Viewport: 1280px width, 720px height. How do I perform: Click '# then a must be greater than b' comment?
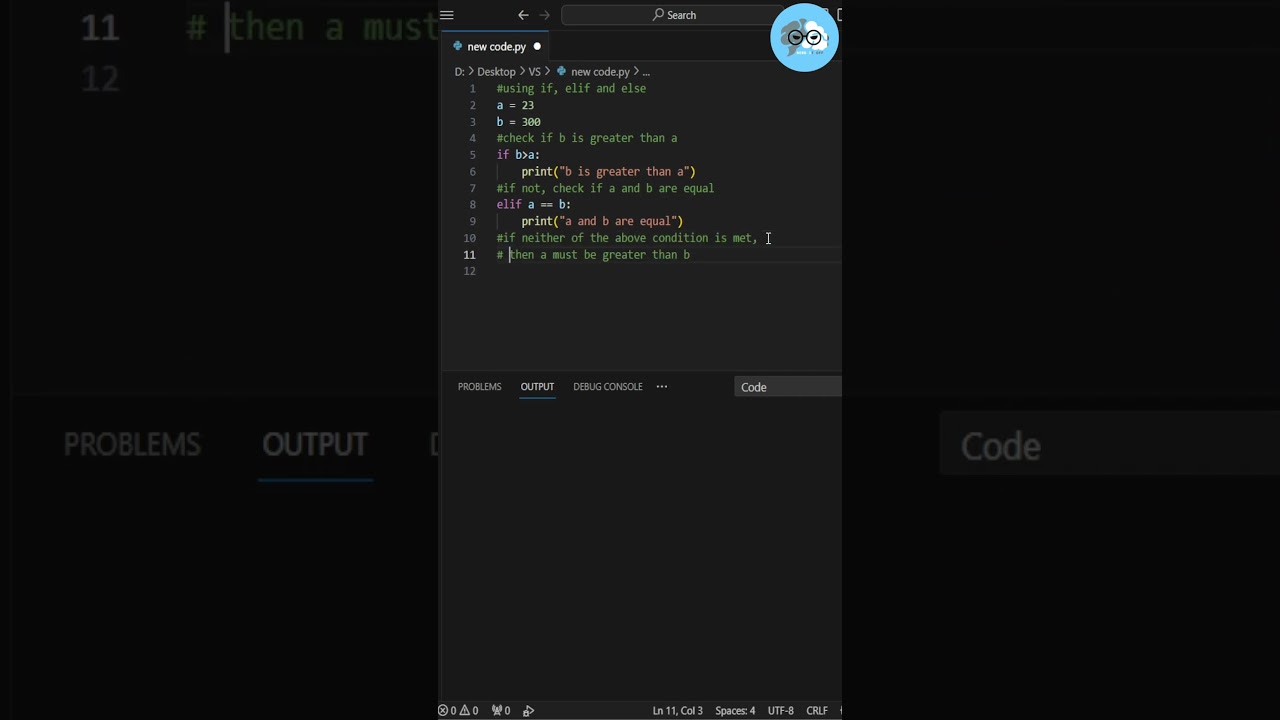point(593,255)
